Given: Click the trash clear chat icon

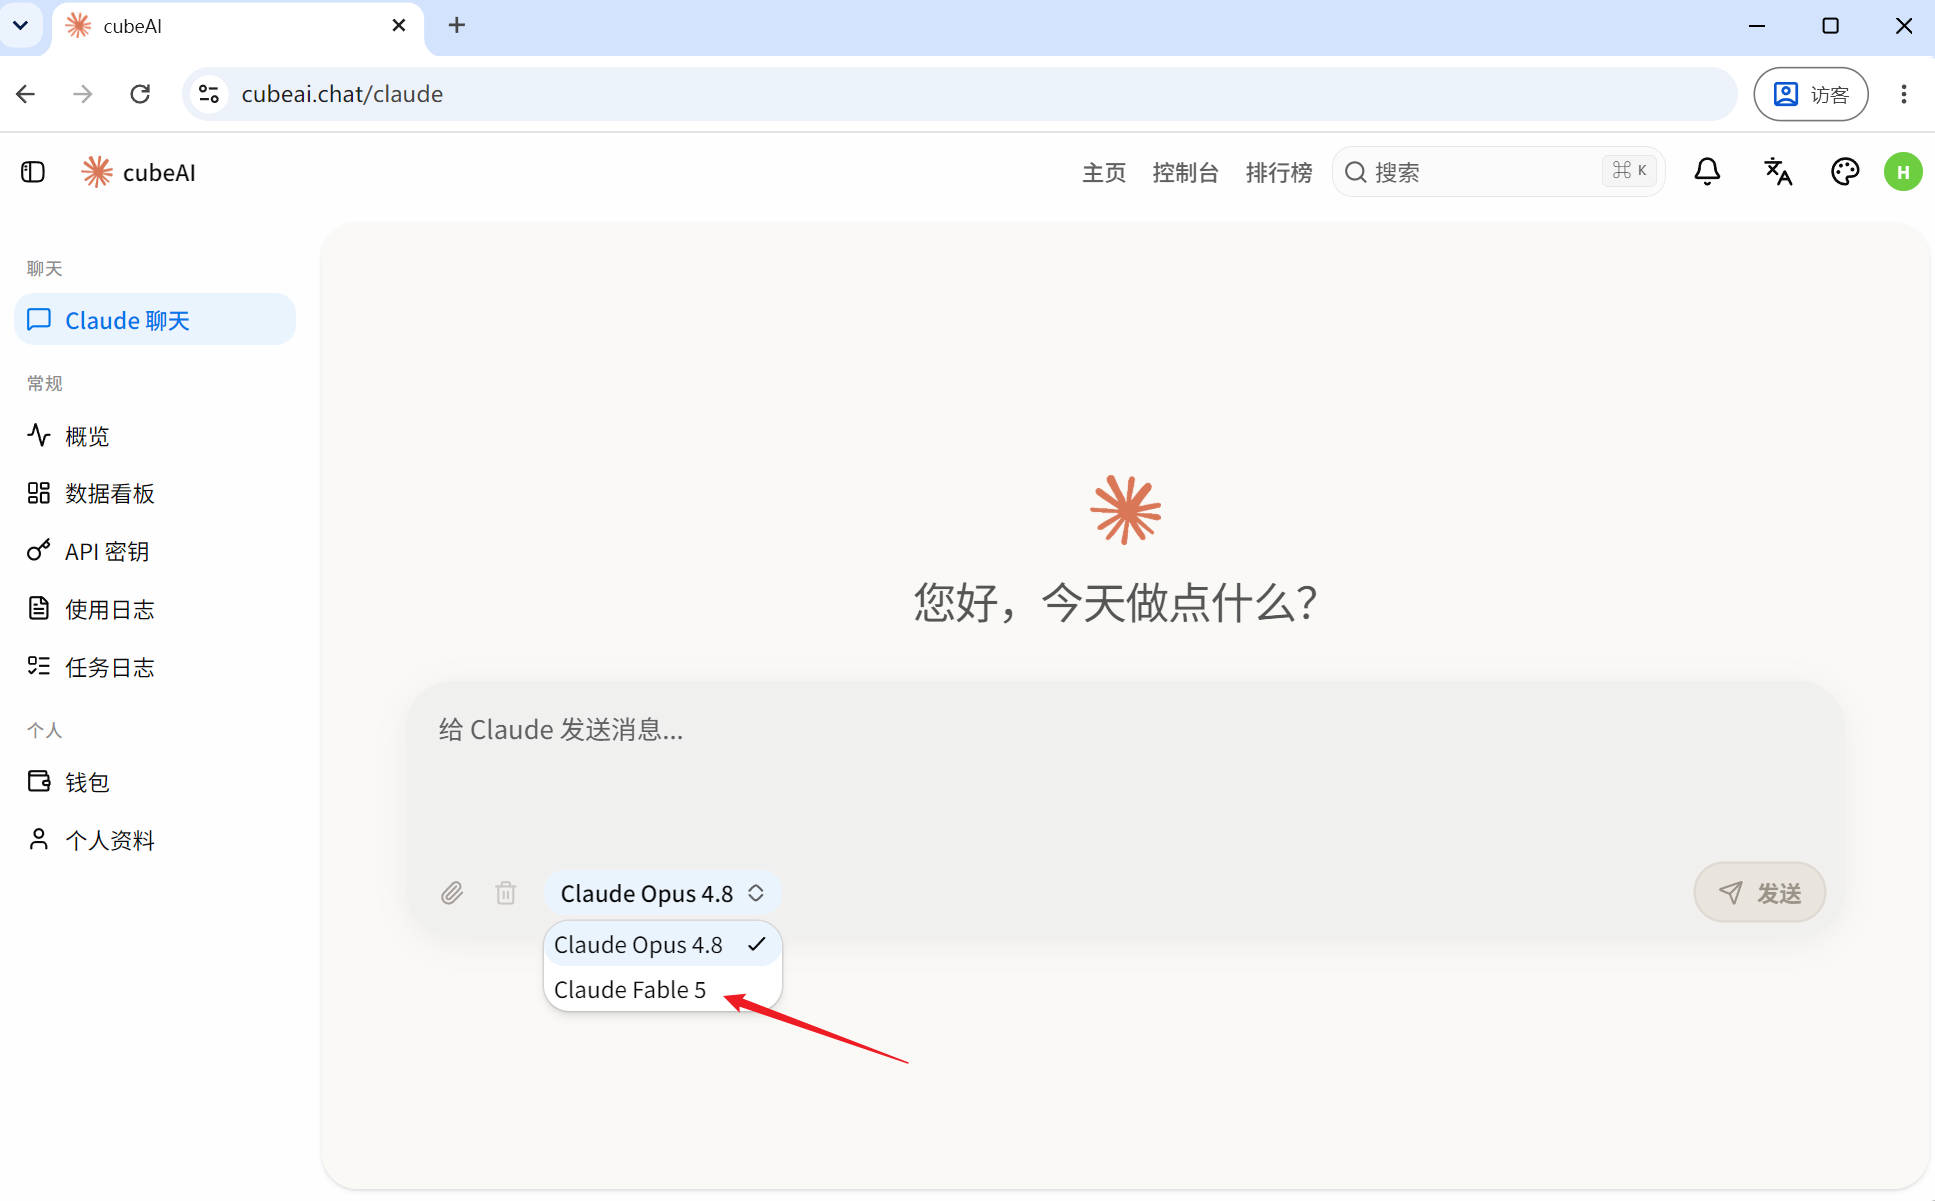Looking at the screenshot, I should pyautogui.click(x=506, y=893).
